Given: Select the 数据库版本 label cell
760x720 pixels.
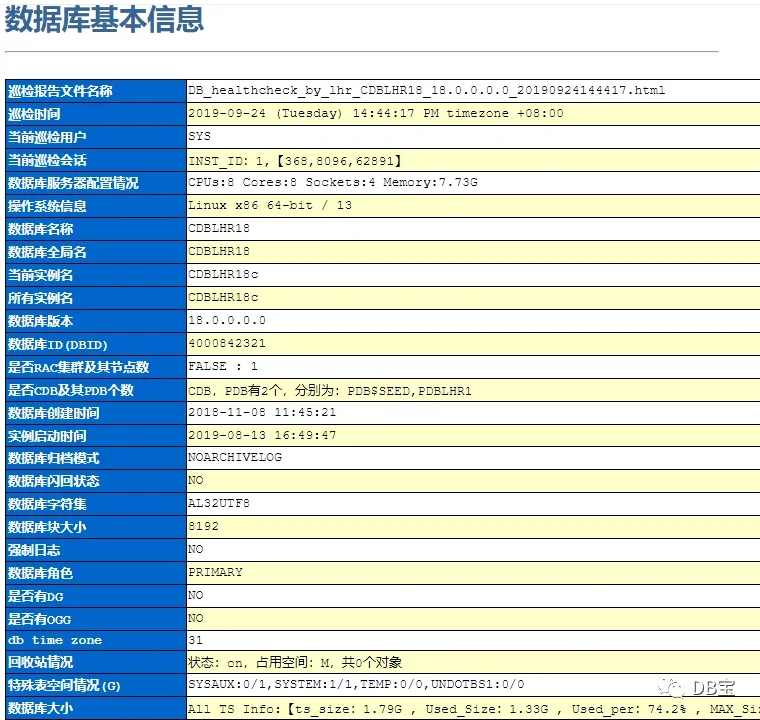Looking at the screenshot, I should (x=96, y=321).
